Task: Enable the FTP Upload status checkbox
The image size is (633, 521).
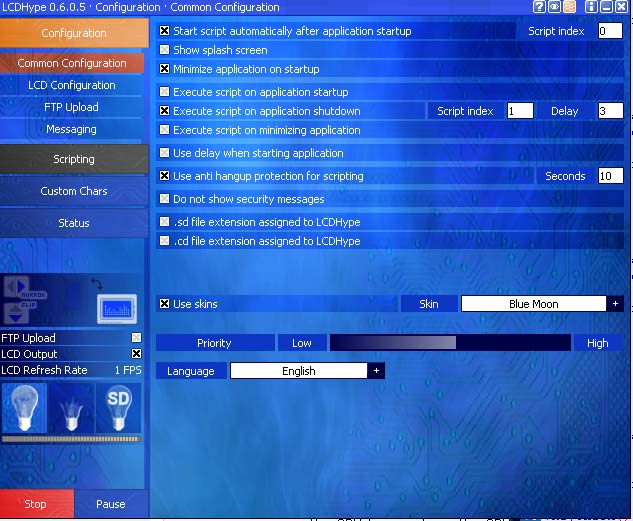Action: [x=136, y=337]
